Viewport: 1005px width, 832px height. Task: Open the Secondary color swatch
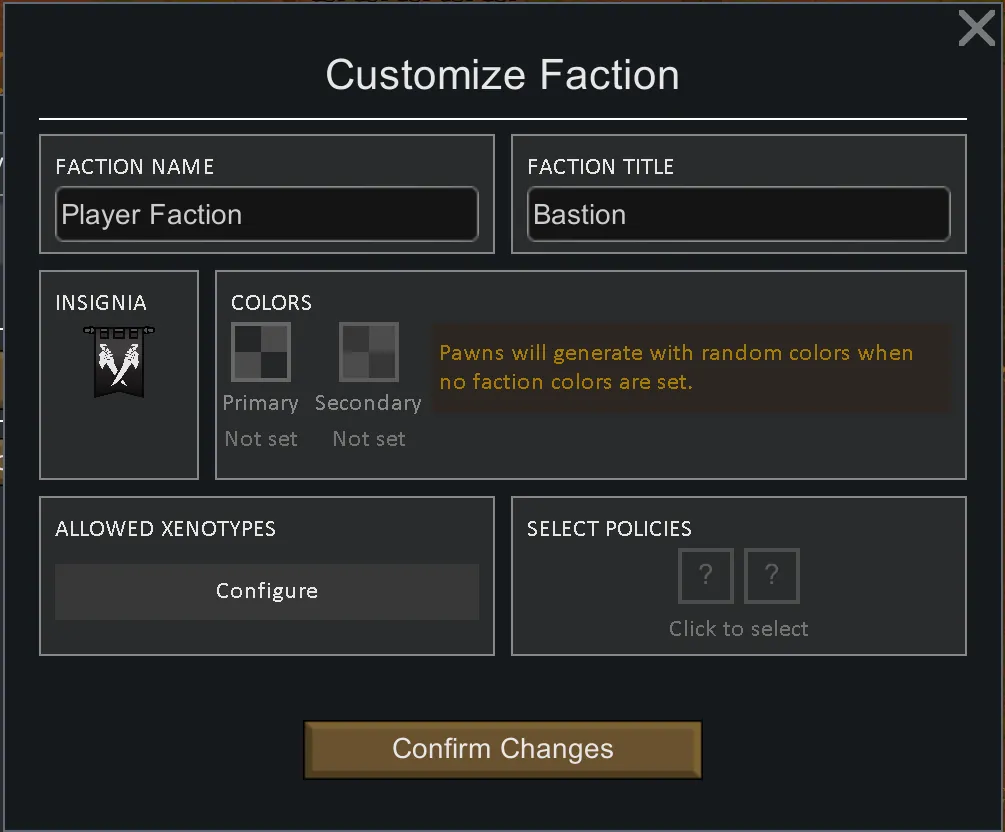click(369, 351)
